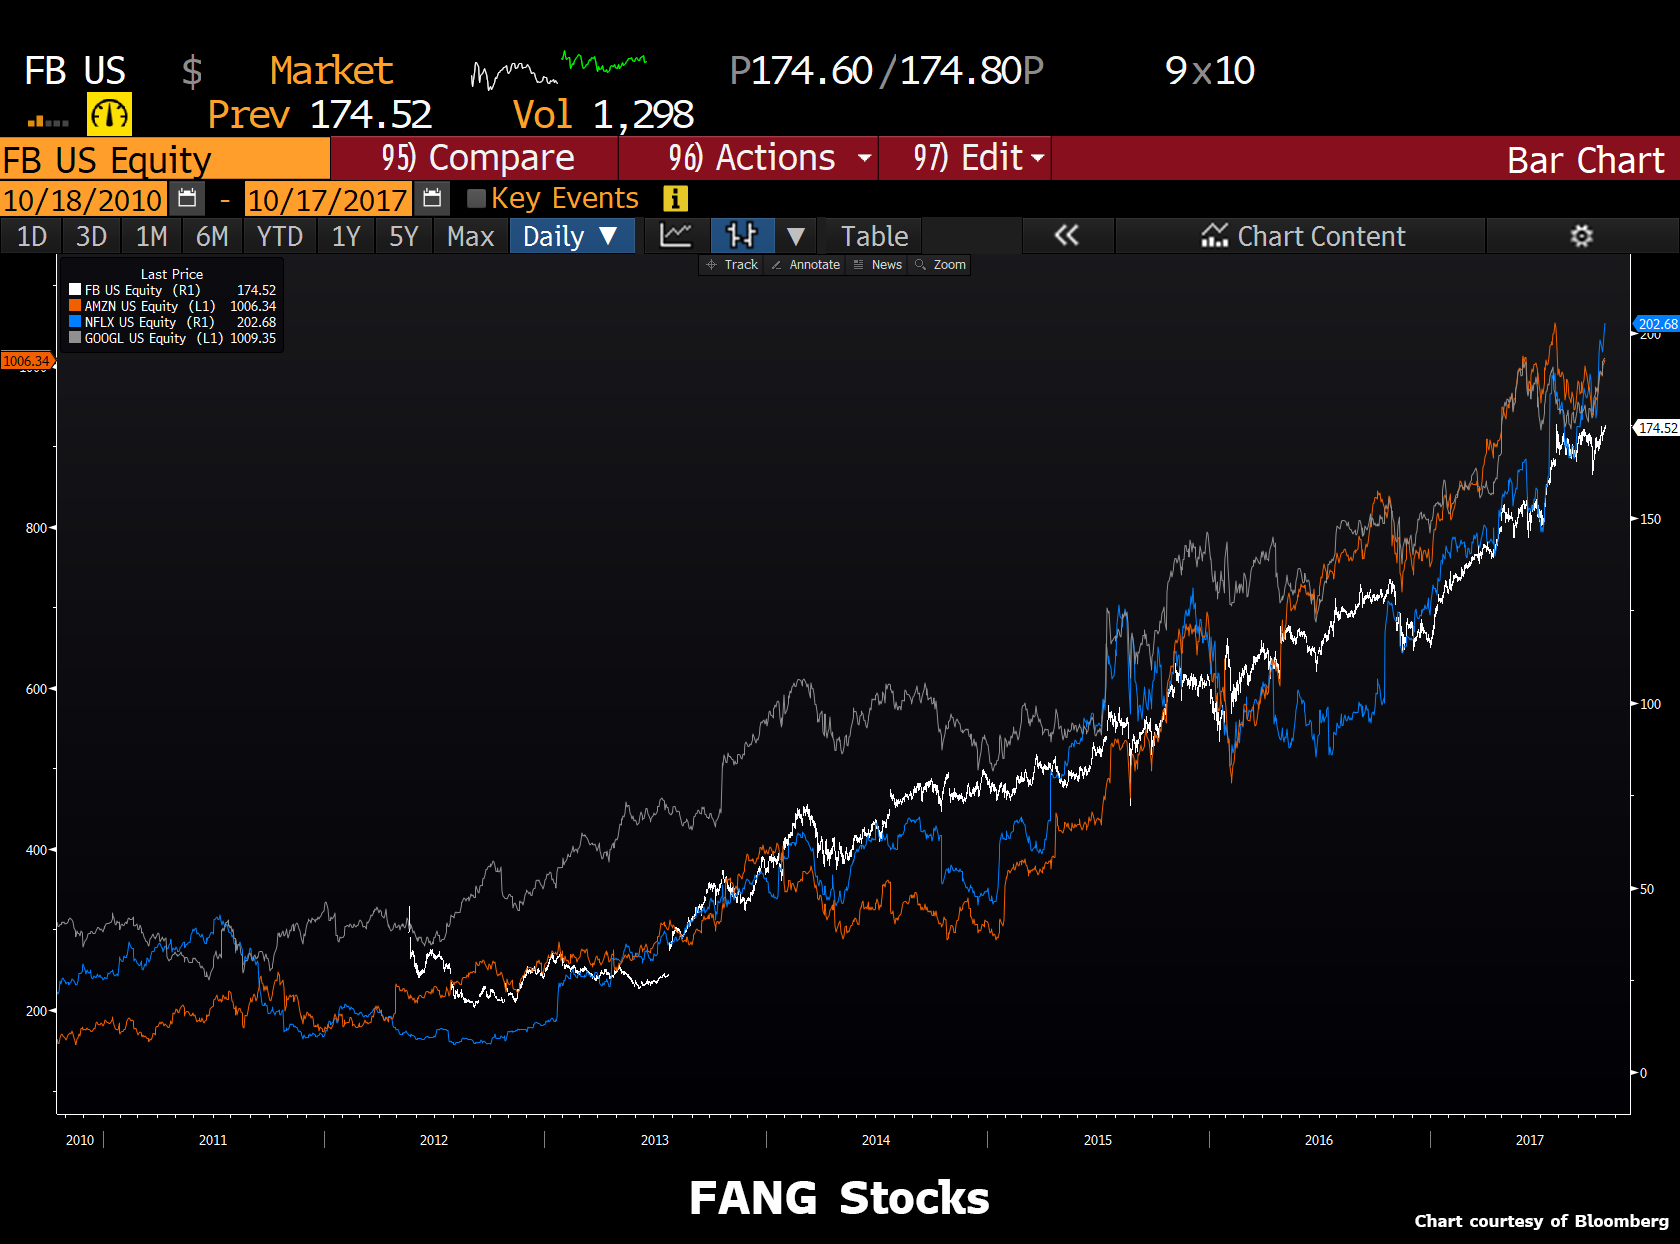1680x1244 pixels.
Task: Click the GOOGL last price 1009.35 in legend
Action: pyautogui.click(x=253, y=338)
